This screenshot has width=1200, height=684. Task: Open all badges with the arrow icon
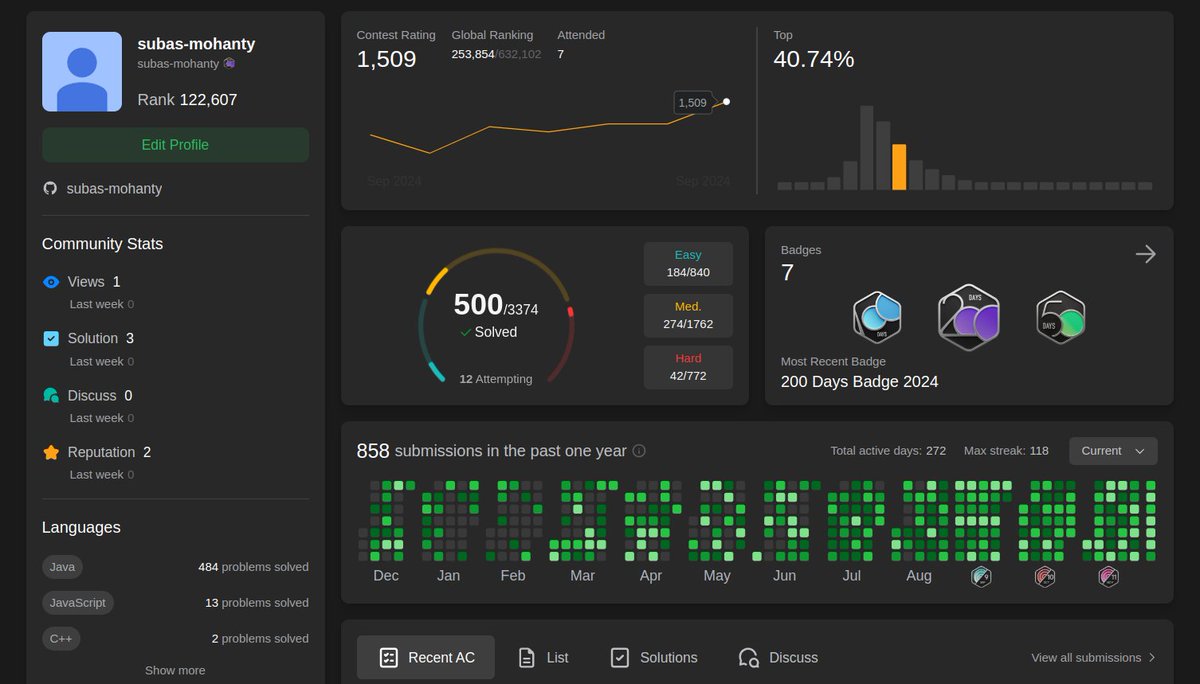pos(1145,254)
